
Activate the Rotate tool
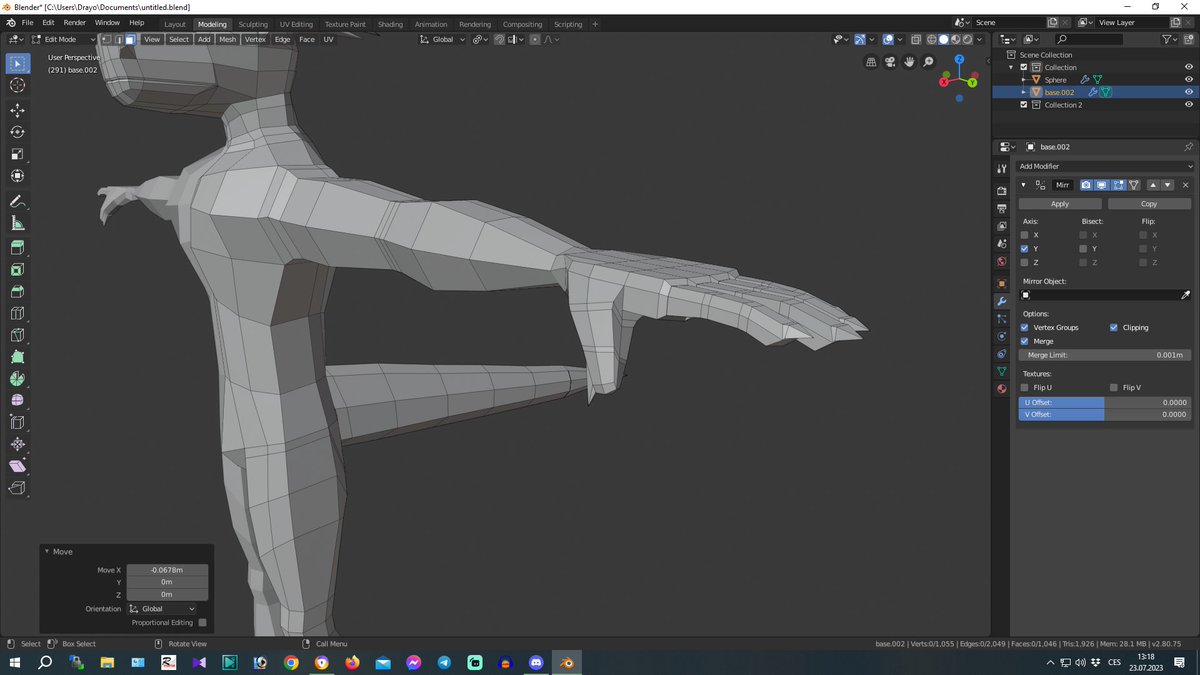pos(17,132)
